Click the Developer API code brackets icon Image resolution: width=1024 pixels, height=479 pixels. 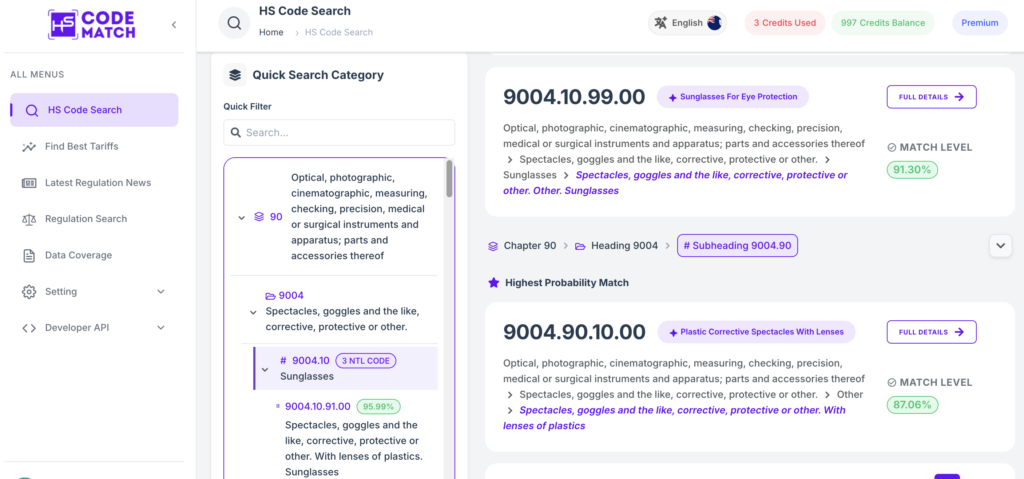(29, 328)
